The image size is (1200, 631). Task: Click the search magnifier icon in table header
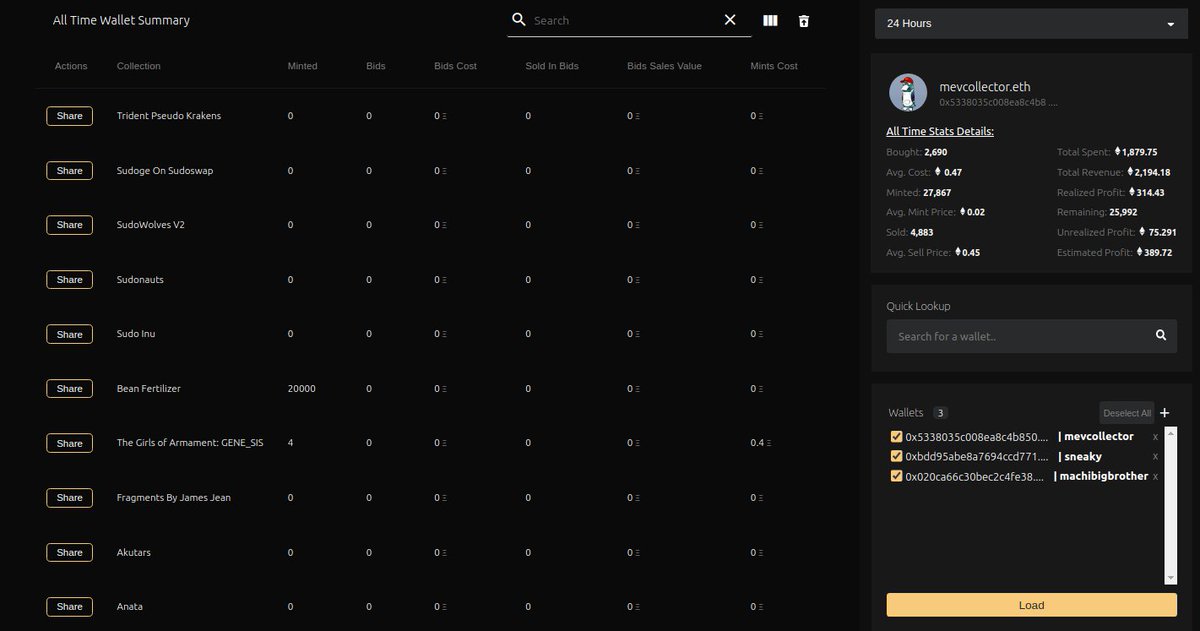pos(519,20)
